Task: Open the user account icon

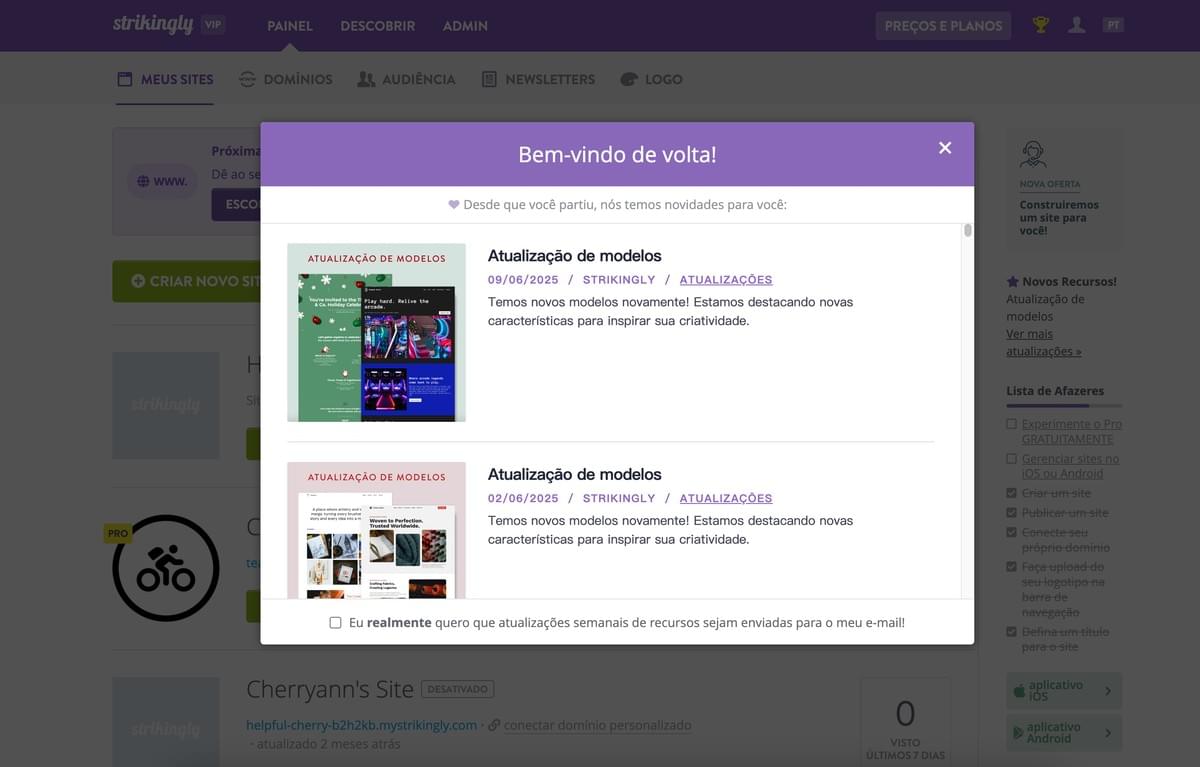Action: (1076, 25)
